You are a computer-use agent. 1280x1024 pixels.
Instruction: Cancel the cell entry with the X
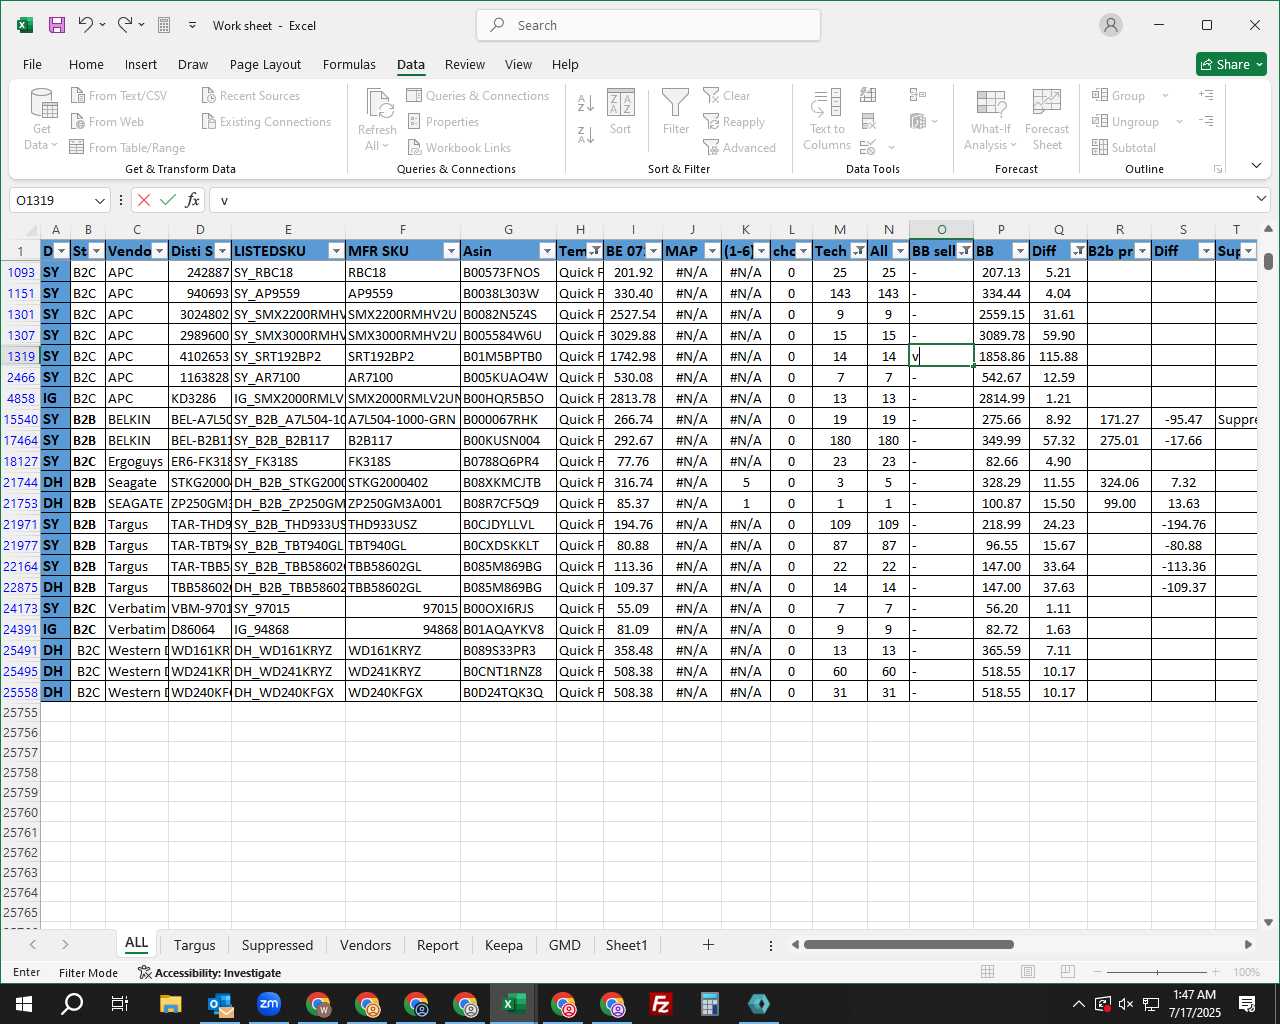coord(144,200)
